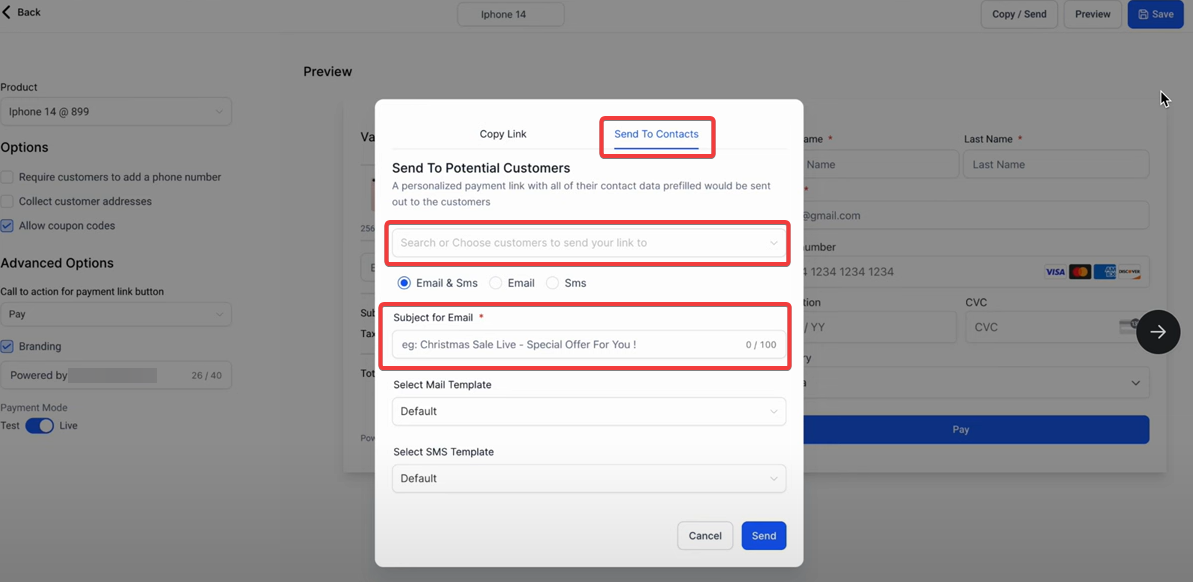Click the round next arrow button
This screenshot has width=1193, height=582.
pyautogui.click(x=1157, y=332)
